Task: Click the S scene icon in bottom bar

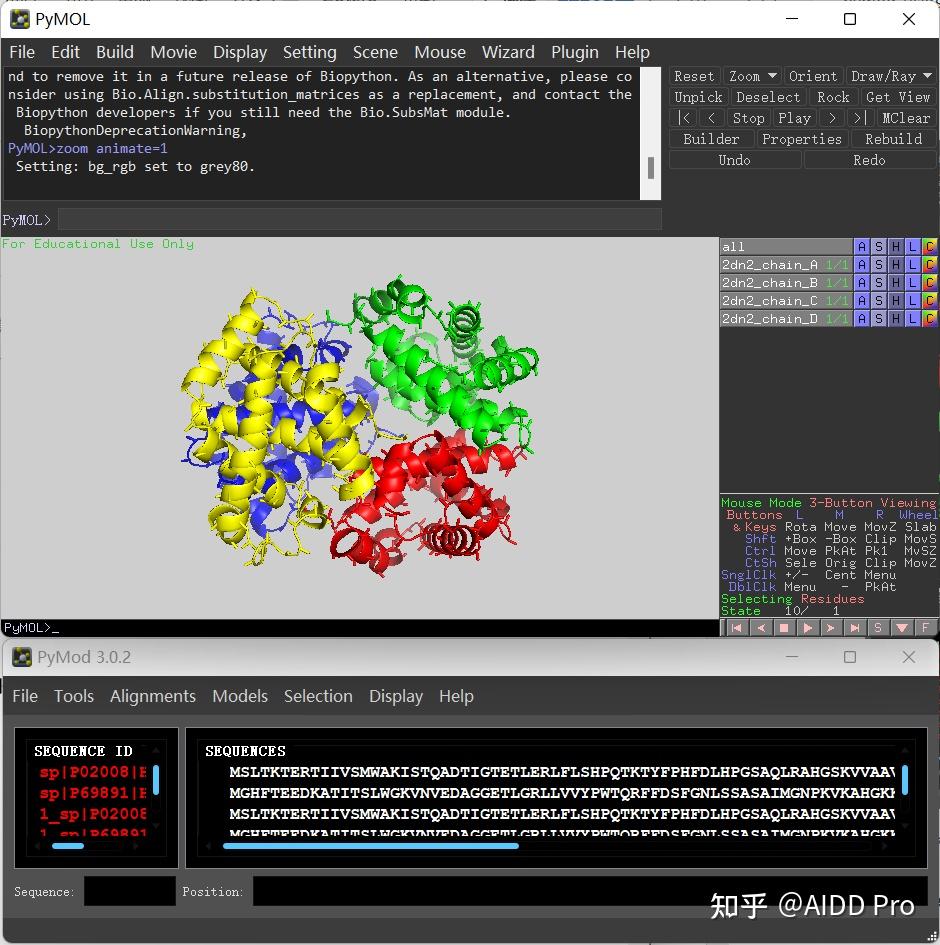Action: 878,628
